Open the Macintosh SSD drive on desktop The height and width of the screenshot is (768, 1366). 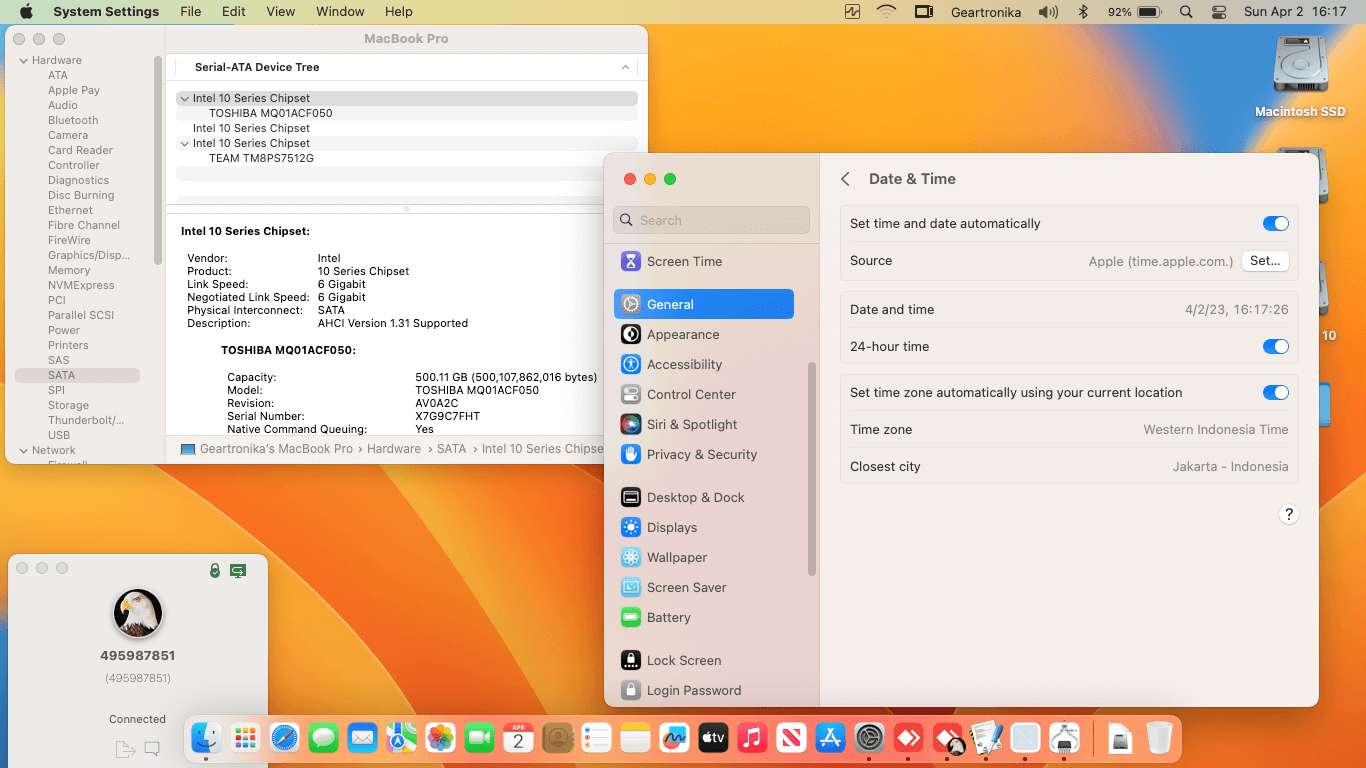[1300, 76]
